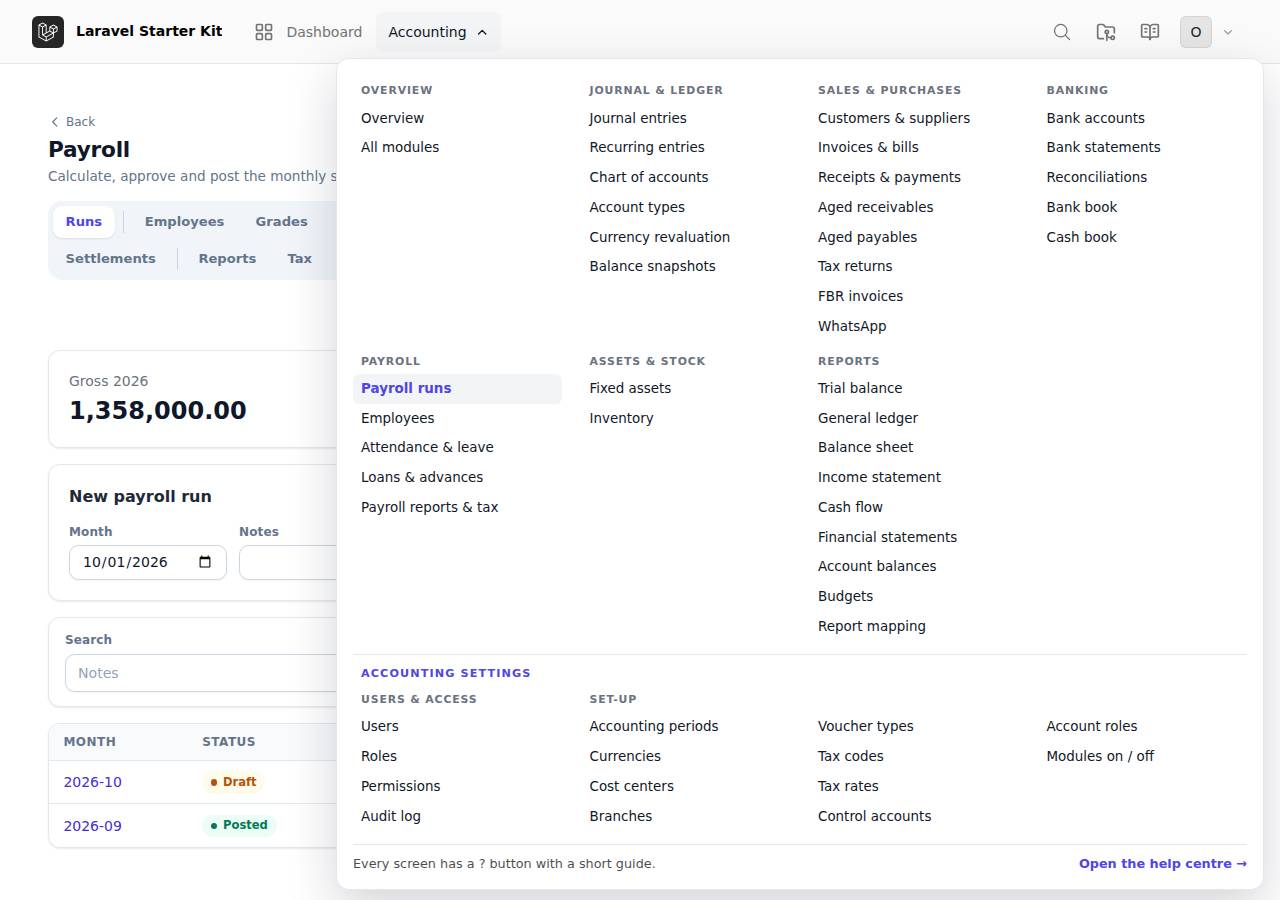
Task: Click the Posted status badge
Action: pyautogui.click(x=239, y=825)
